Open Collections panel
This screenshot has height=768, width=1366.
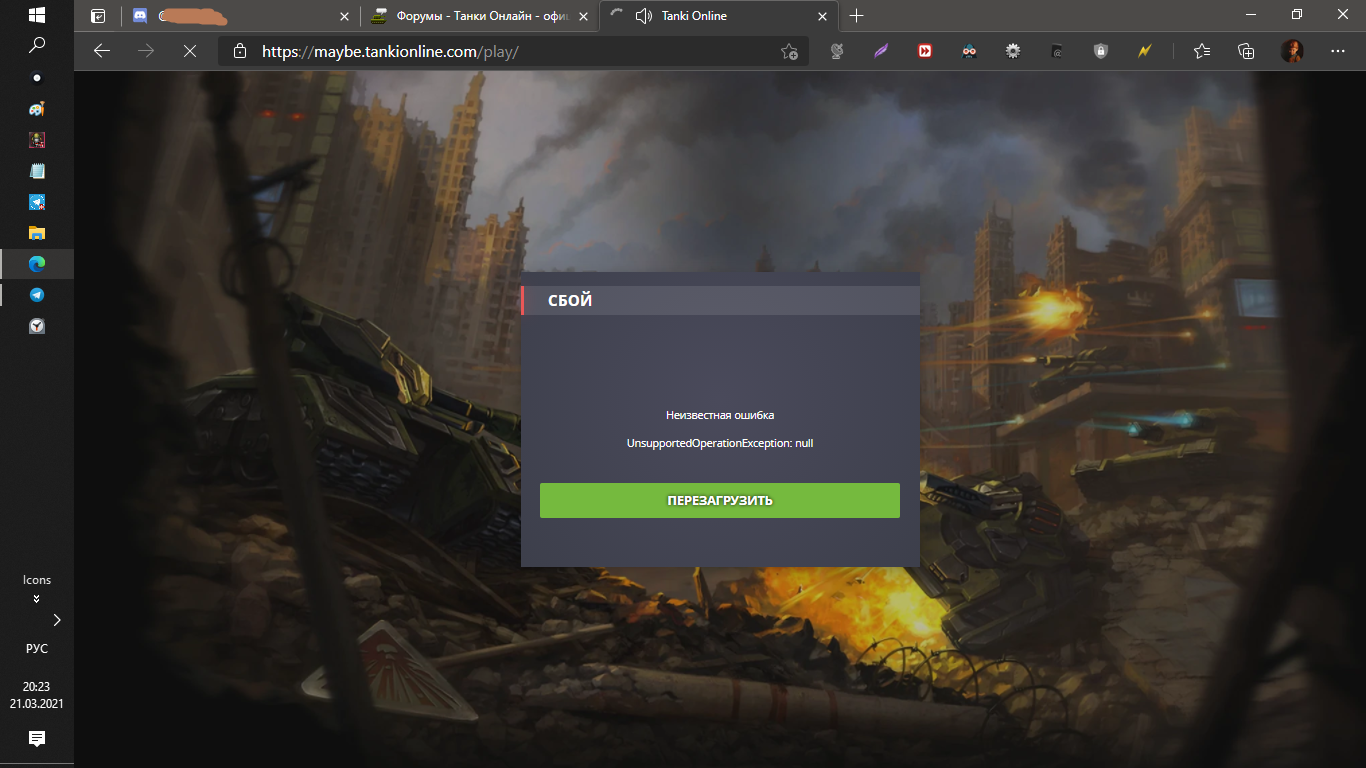pyautogui.click(x=1246, y=51)
